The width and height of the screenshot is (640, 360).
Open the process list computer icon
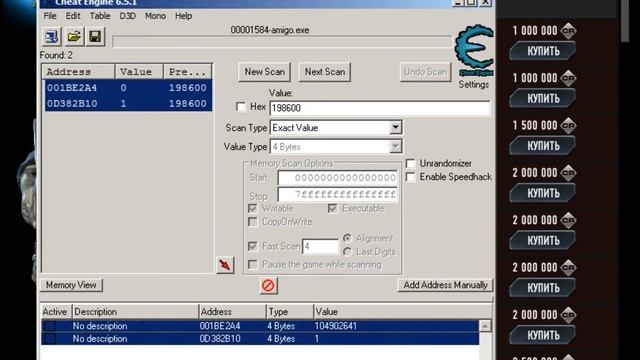51,37
